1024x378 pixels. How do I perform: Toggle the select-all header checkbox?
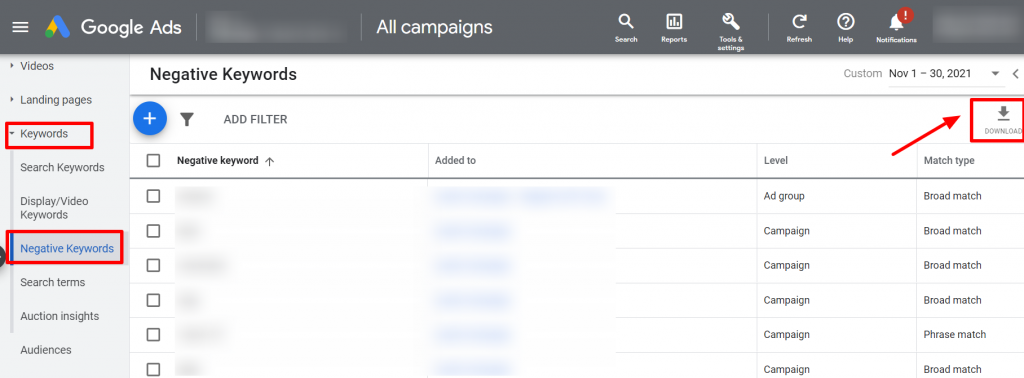[x=153, y=161]
